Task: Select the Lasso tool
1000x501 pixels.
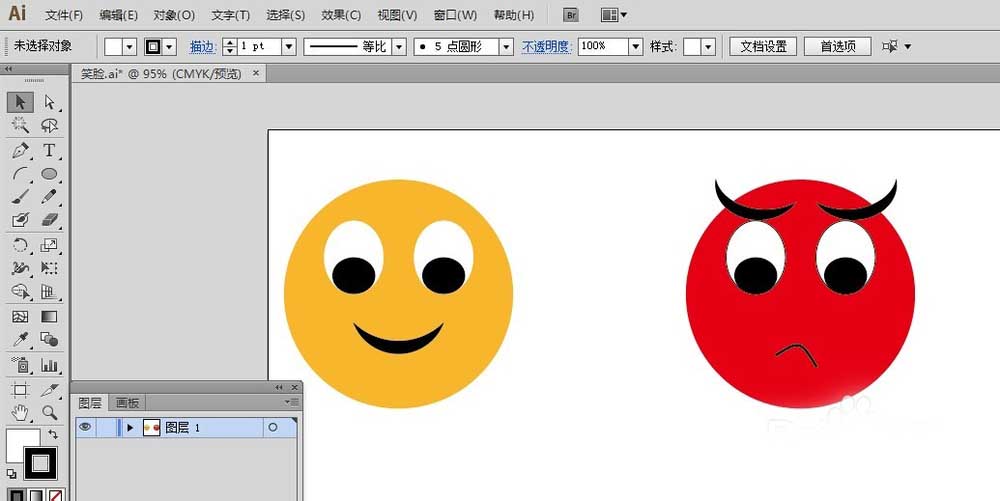Action: [49, 125]
